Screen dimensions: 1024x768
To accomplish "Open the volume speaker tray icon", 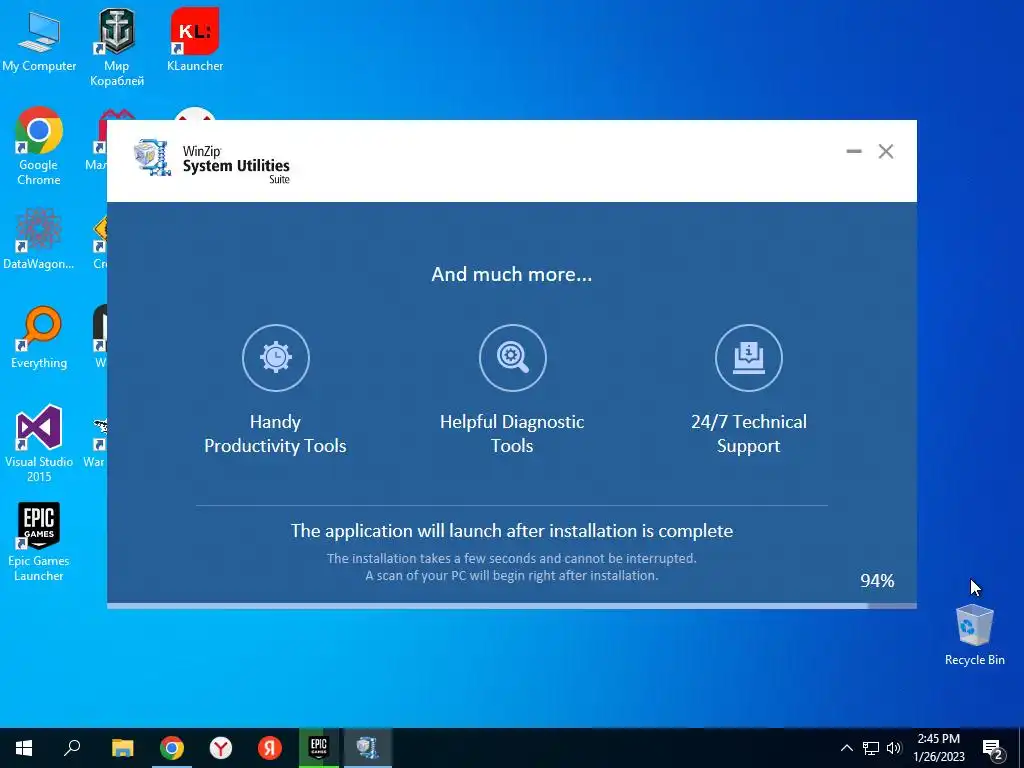I will click(x=894, y=748).
